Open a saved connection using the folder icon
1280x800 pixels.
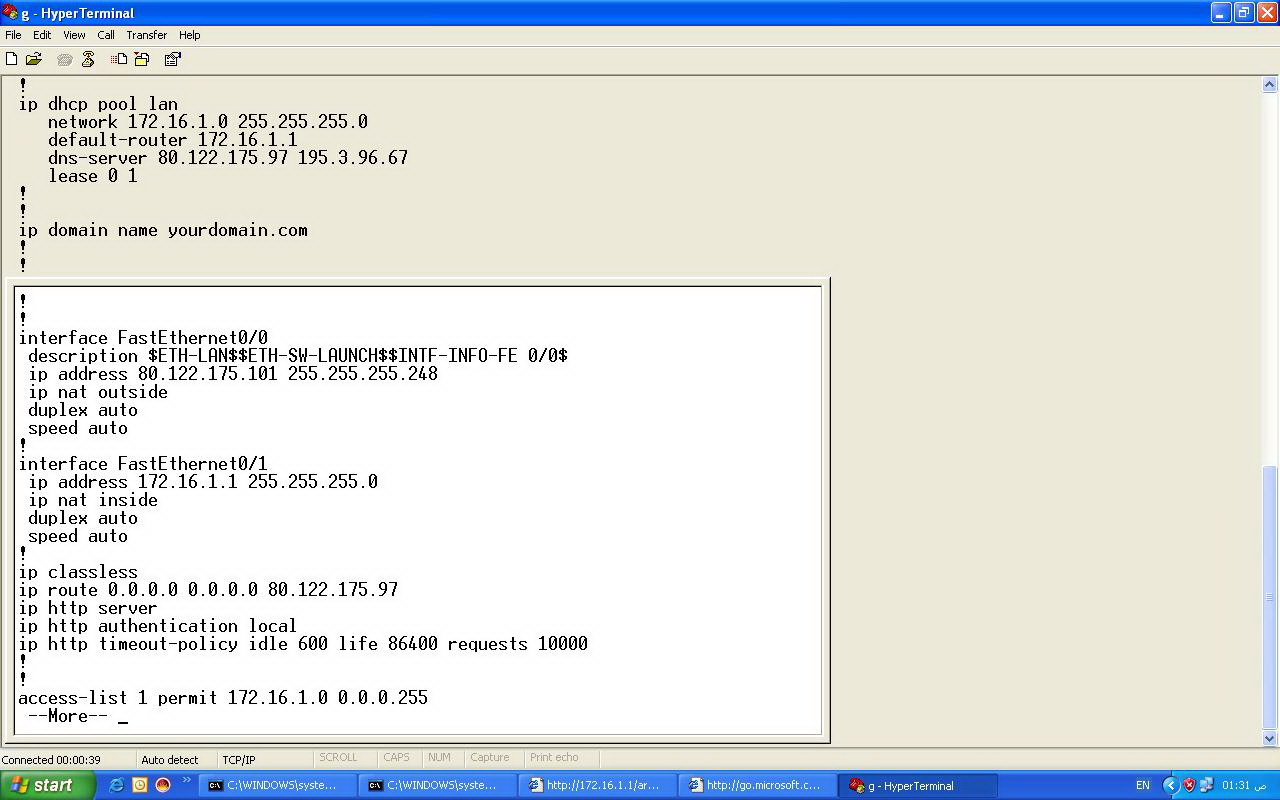click(x=33, y=59)
